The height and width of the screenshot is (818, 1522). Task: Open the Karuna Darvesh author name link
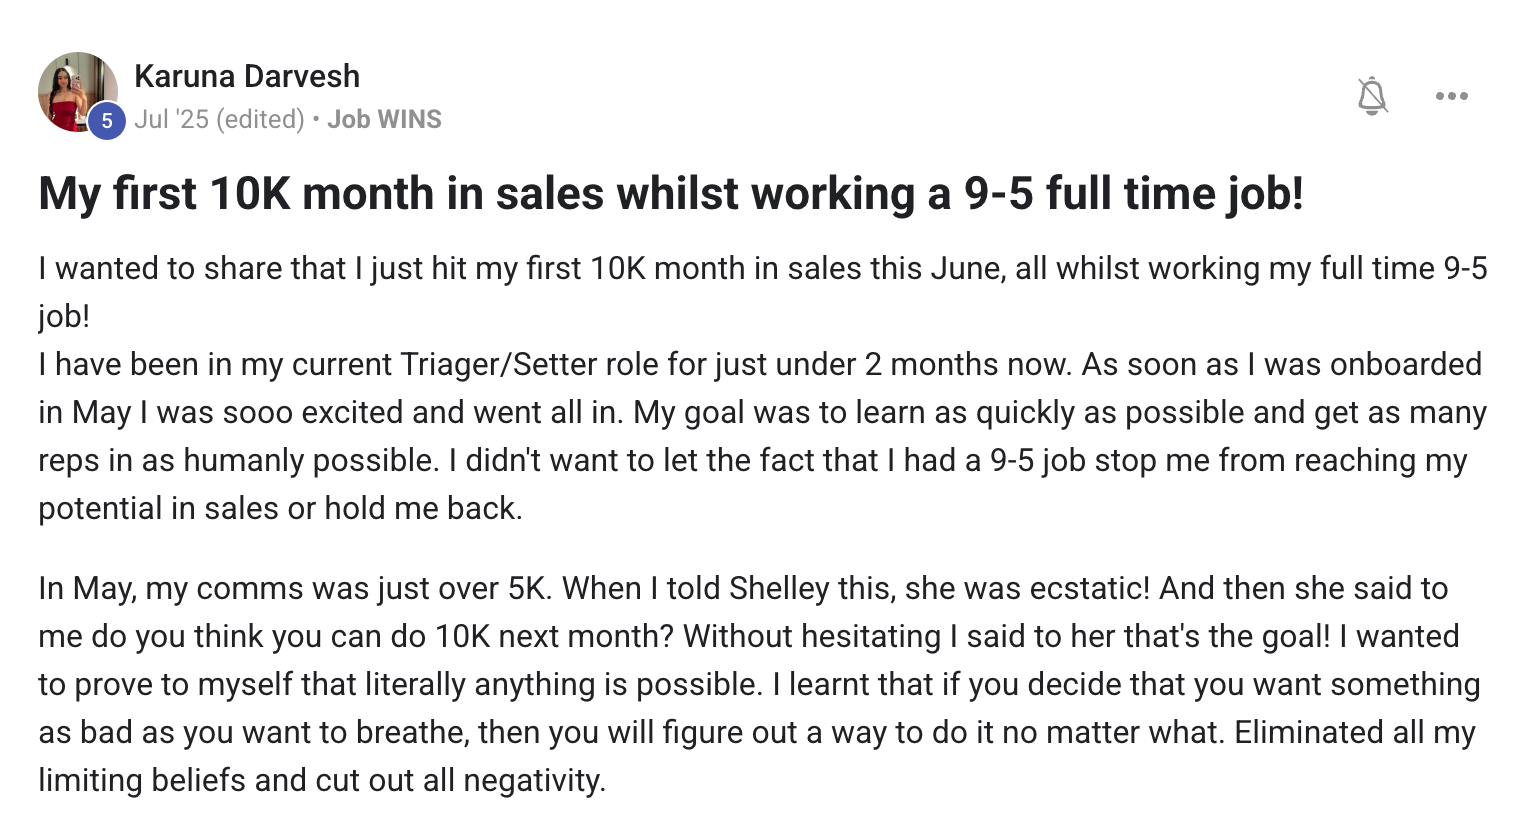tap(247, 76)
